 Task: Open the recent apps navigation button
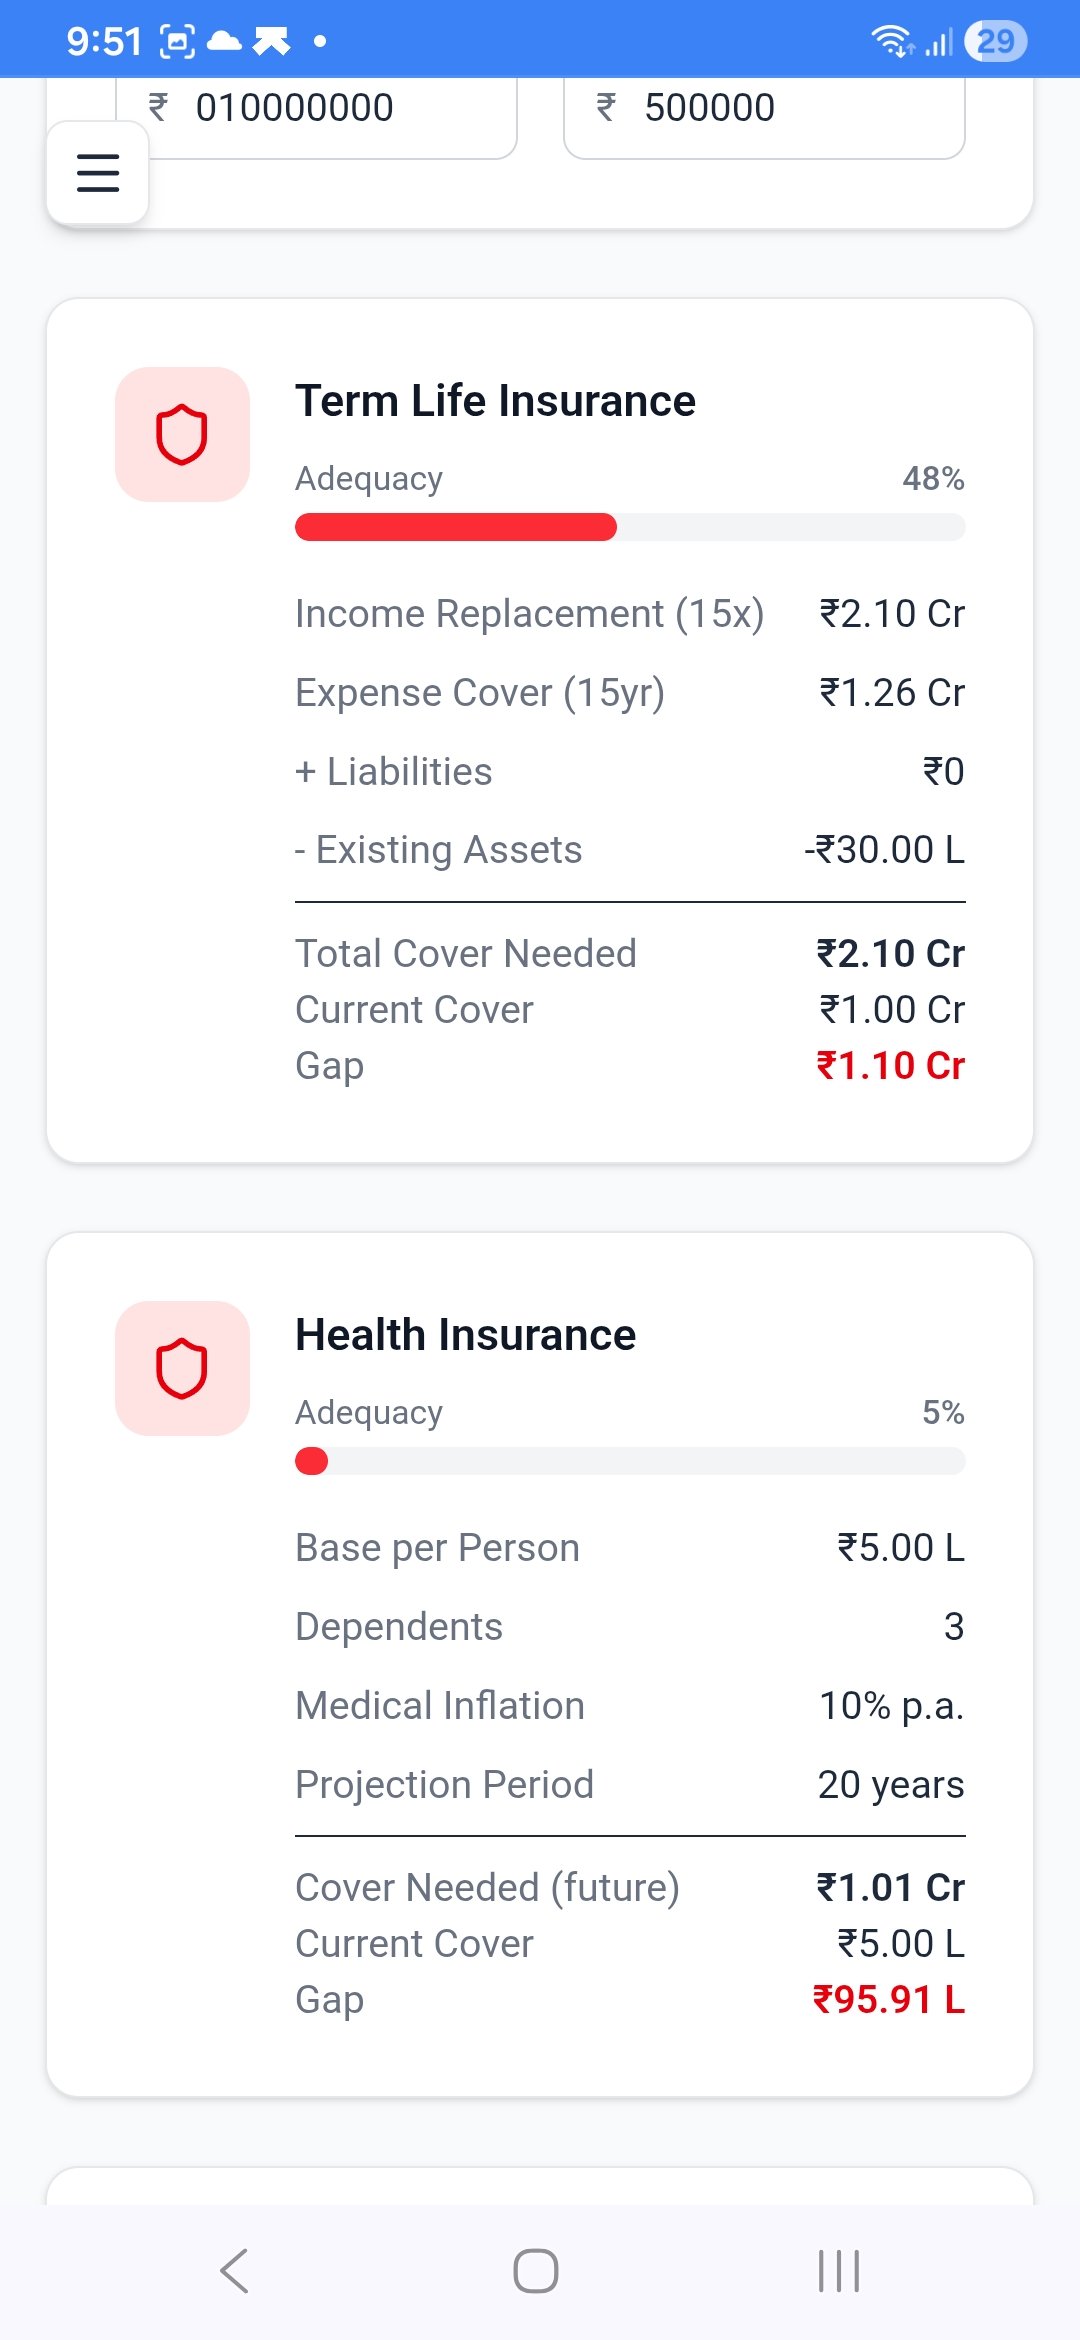pos(838,2270)
